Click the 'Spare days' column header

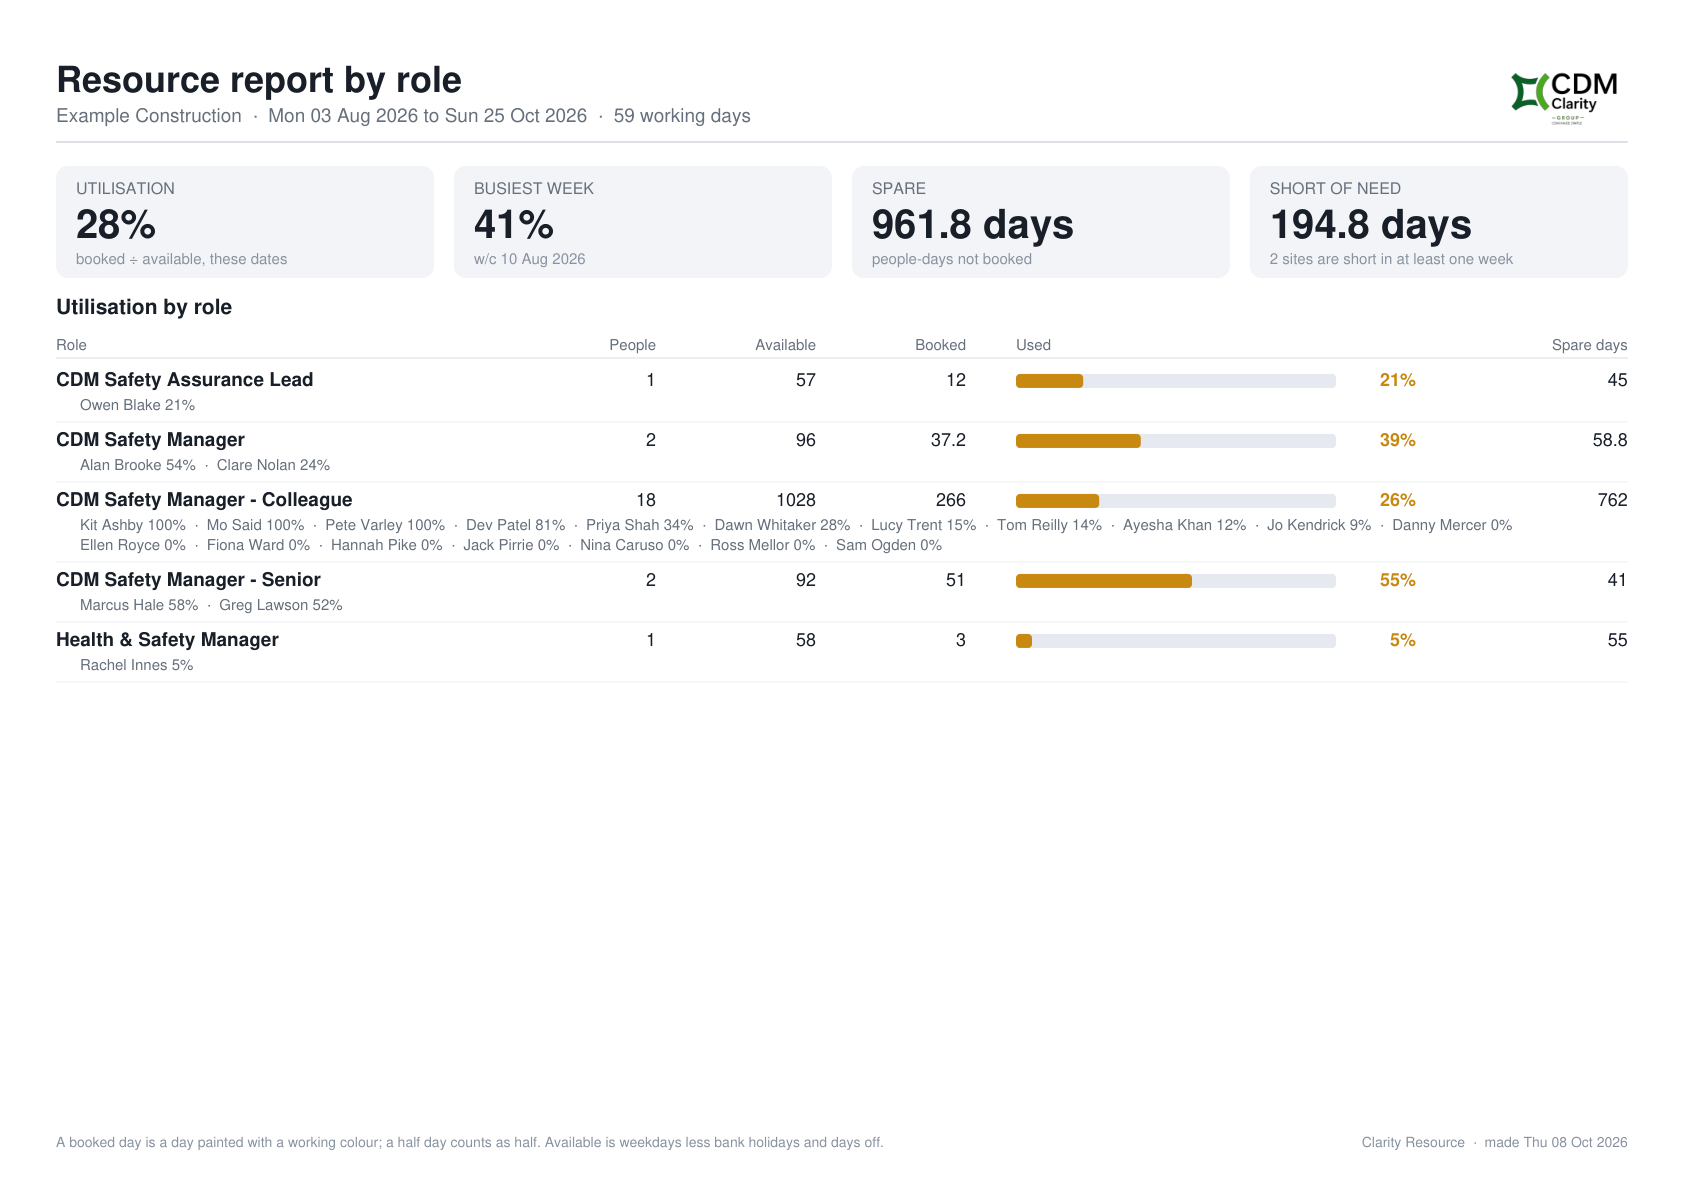point(1589,345)
